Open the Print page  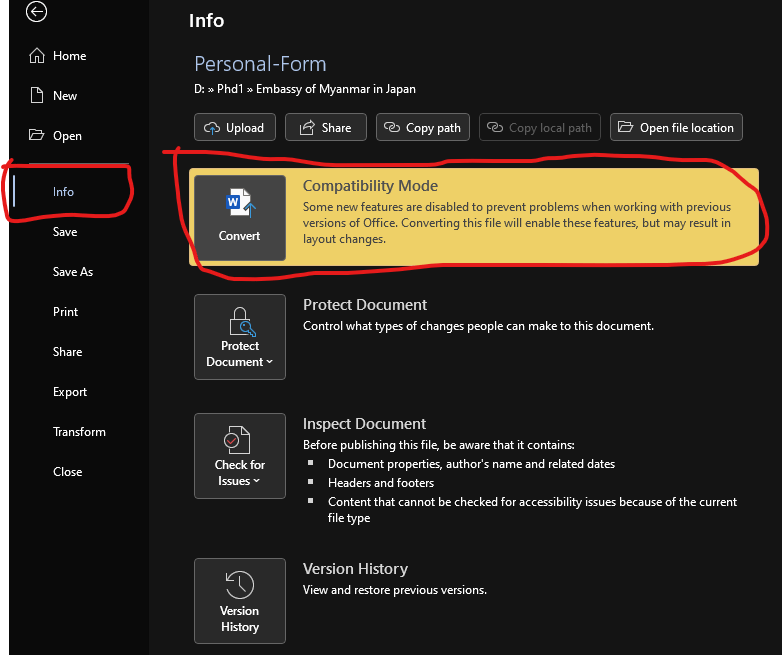click(65, 312)
